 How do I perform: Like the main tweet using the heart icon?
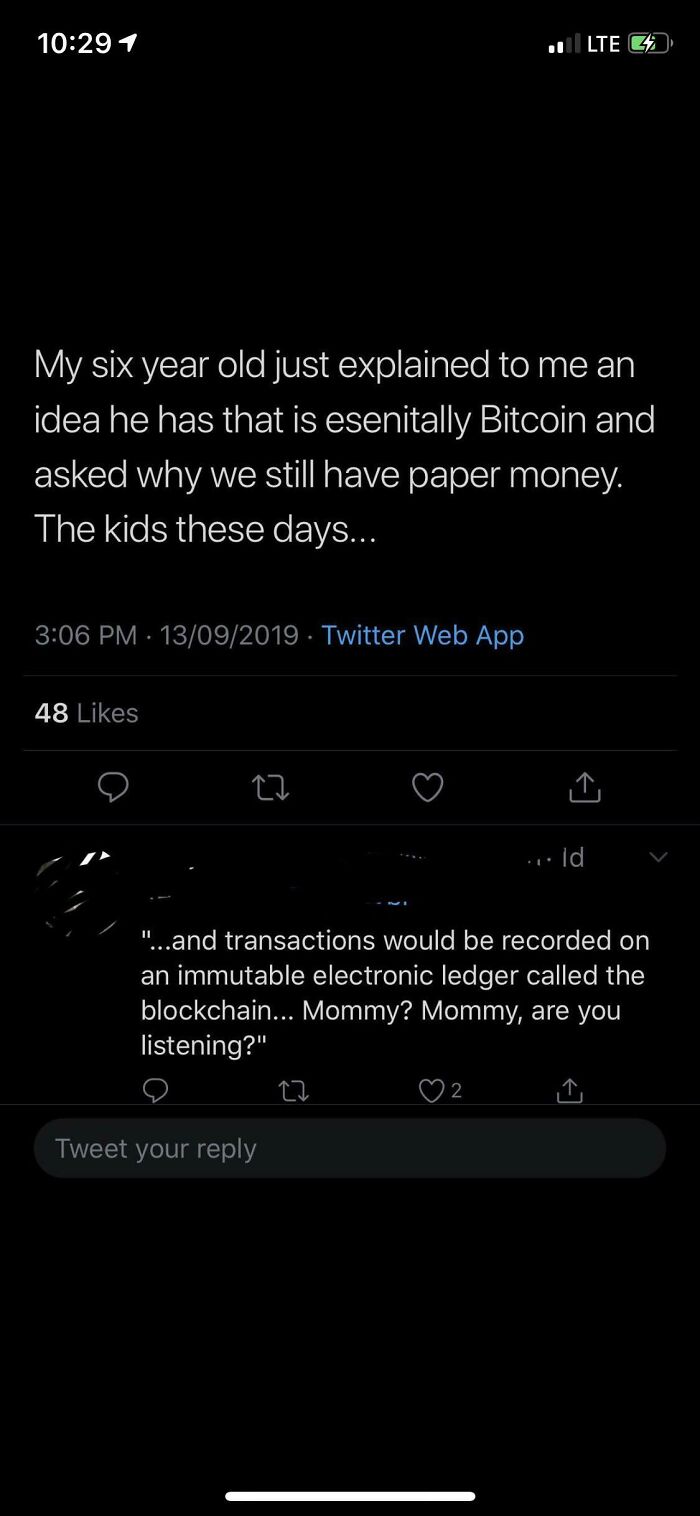(427, 788)
